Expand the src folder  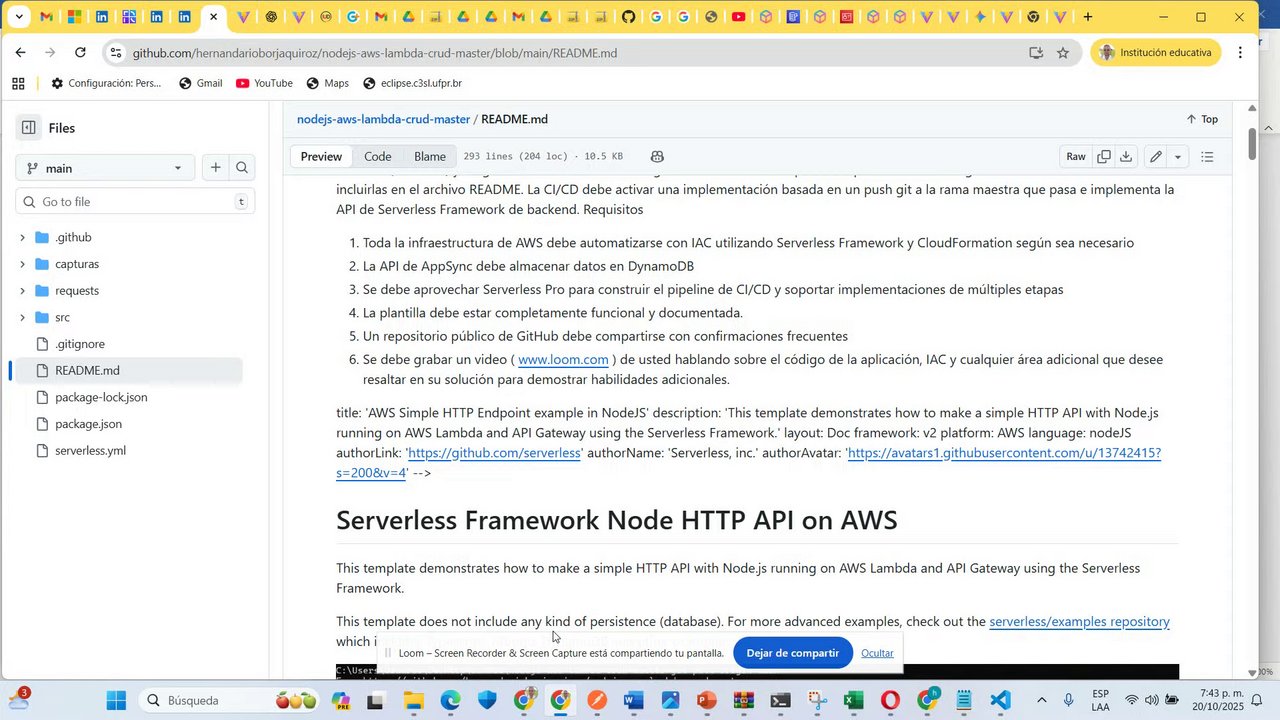(x=23, y=317)
